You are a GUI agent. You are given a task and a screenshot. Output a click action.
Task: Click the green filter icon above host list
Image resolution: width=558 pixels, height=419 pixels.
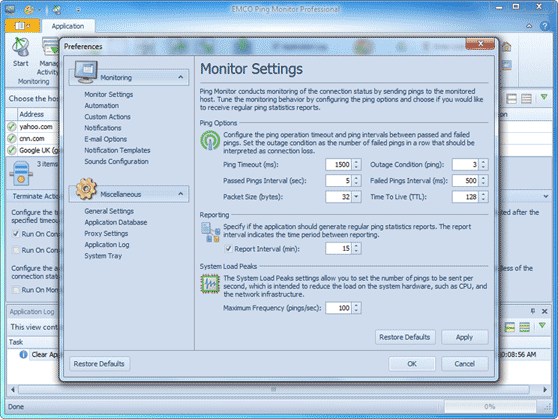(x=544, y=97)
